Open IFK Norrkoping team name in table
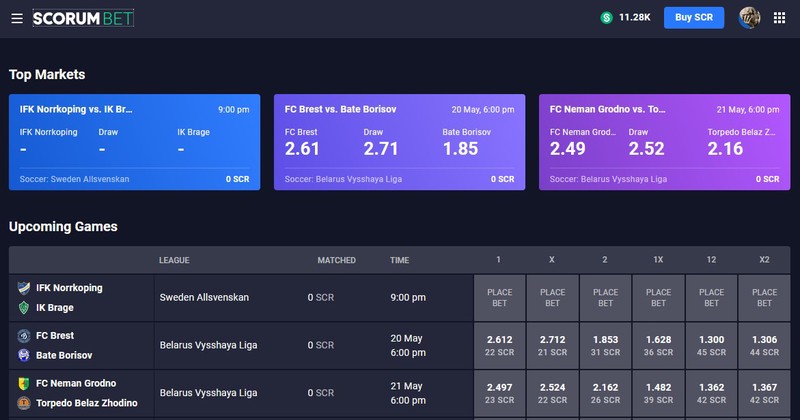 tap(69, 288)
